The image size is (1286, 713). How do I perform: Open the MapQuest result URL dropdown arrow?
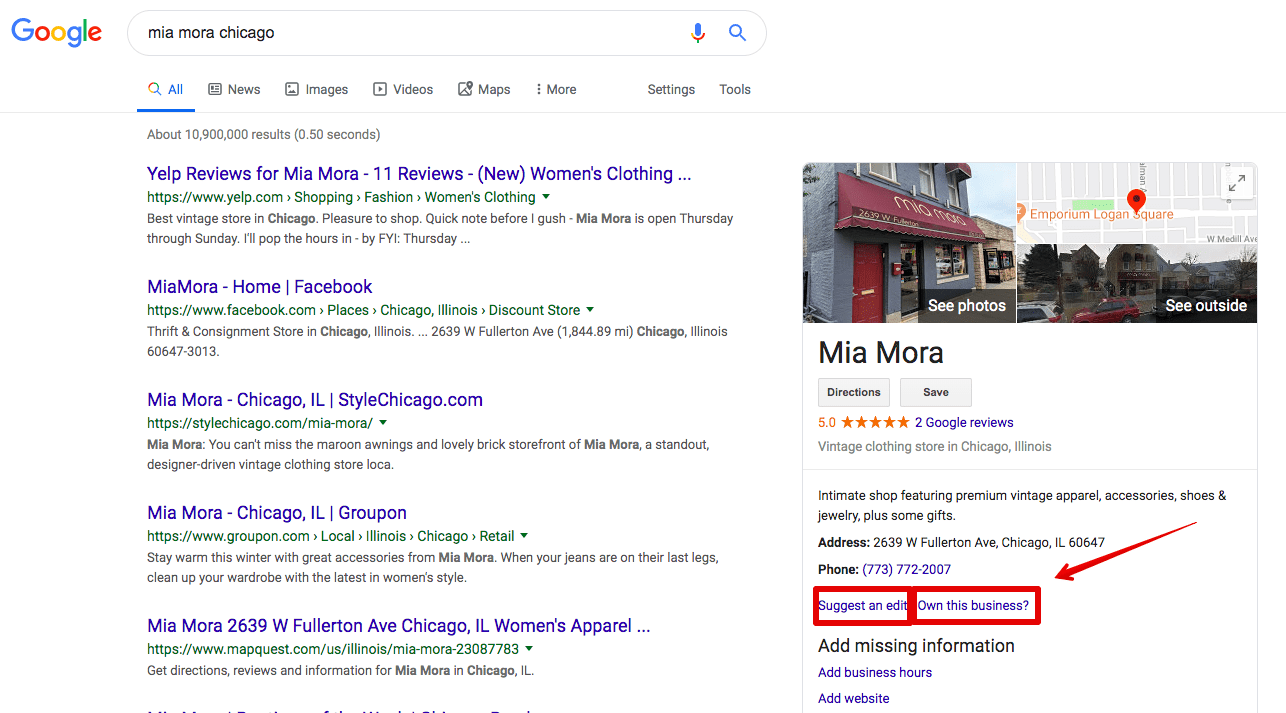pyautogui.click(x=529, y=649)
